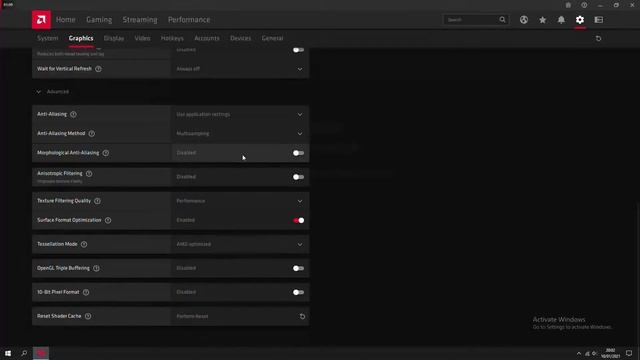Viewport: 640px width, 360px height.
Task: Switch to Devices settings tab
Action: [x=240, y=38]
